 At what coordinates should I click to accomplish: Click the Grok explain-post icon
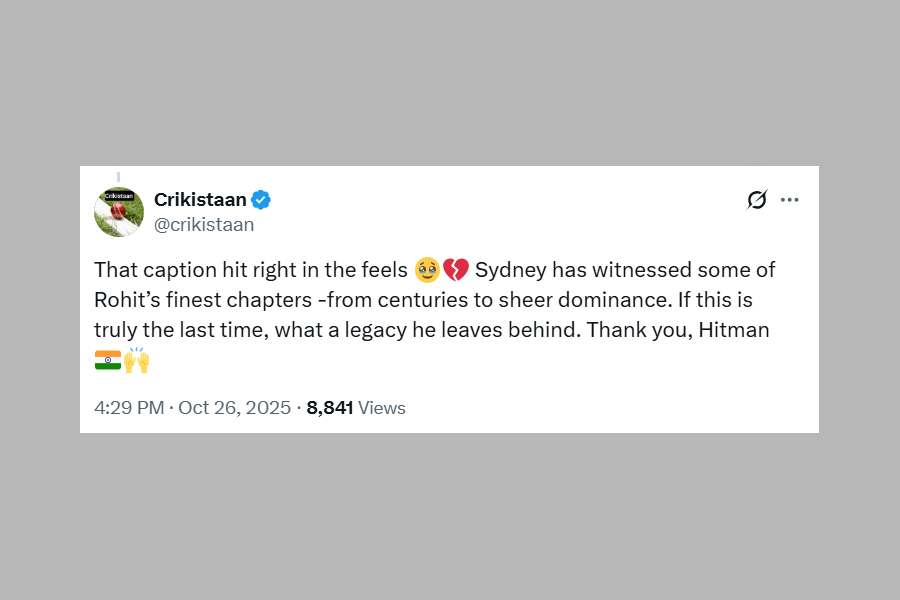click(757, 200)
